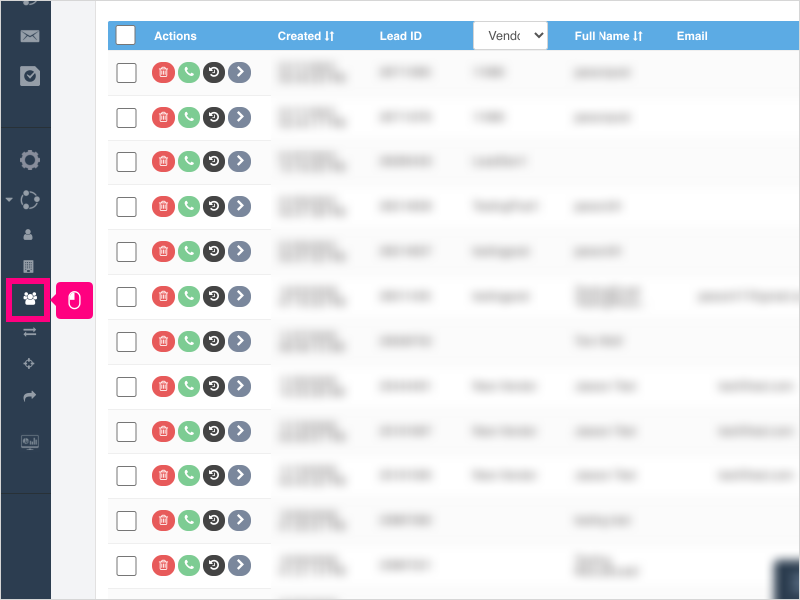800x600 pixels.
Task: Check the fourth row's checkbox
Action: [x=126, y=207]
